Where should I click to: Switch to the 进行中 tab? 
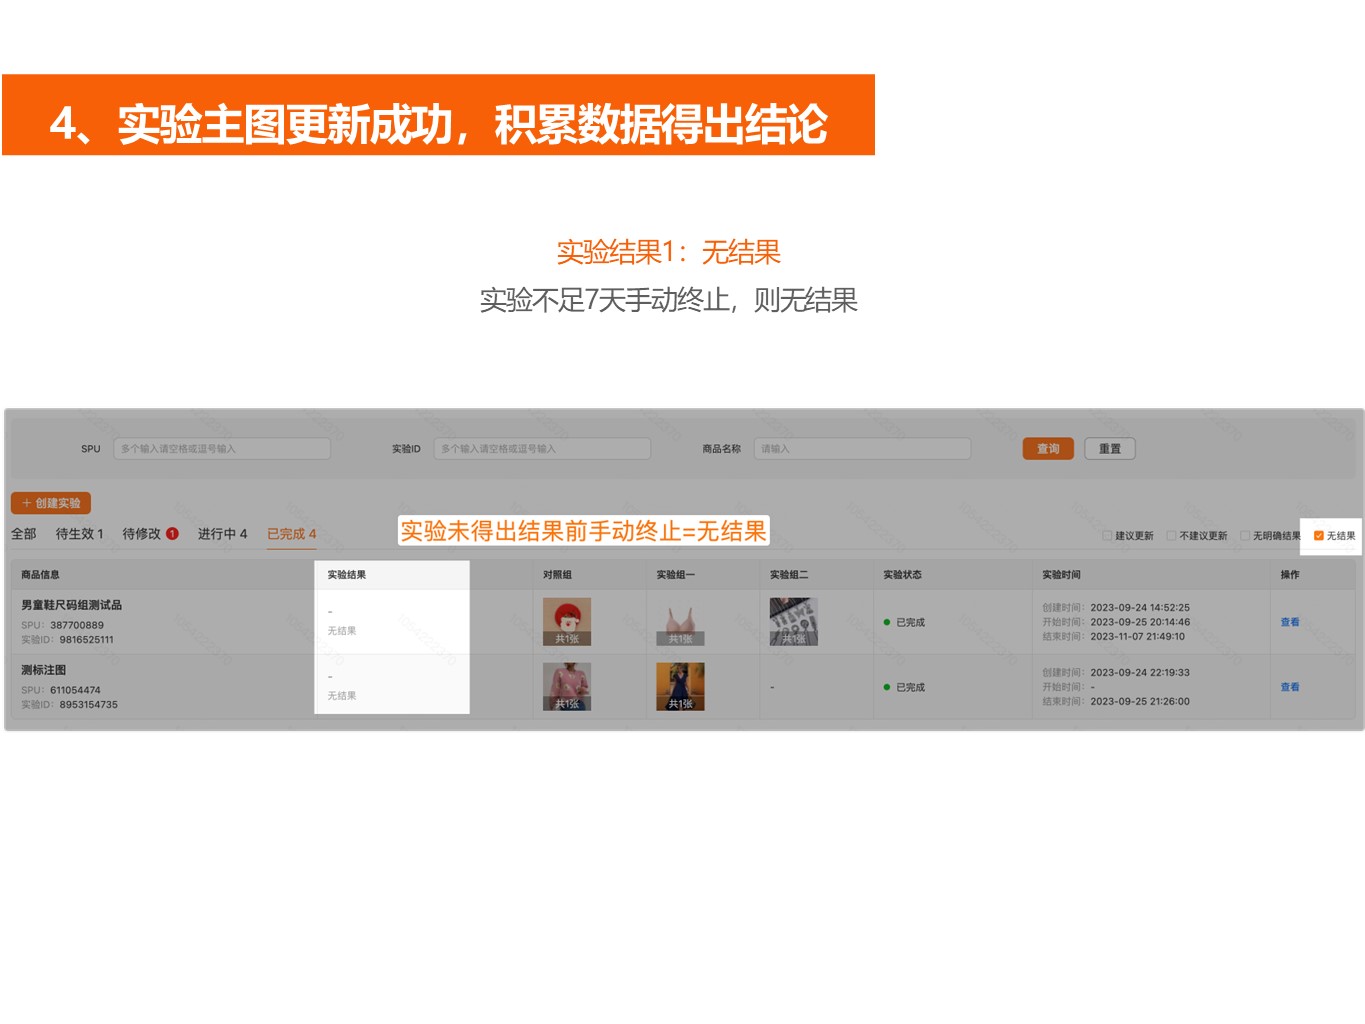pyautogui.click(x=222, y=534)
